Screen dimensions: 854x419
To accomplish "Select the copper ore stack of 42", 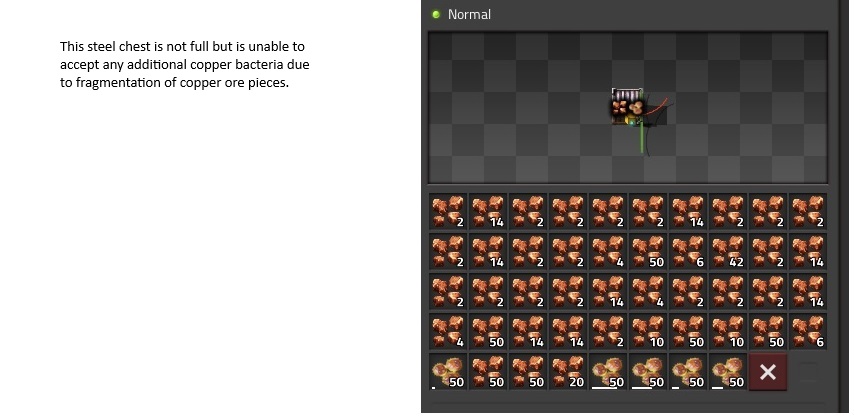I will [728, 252].
